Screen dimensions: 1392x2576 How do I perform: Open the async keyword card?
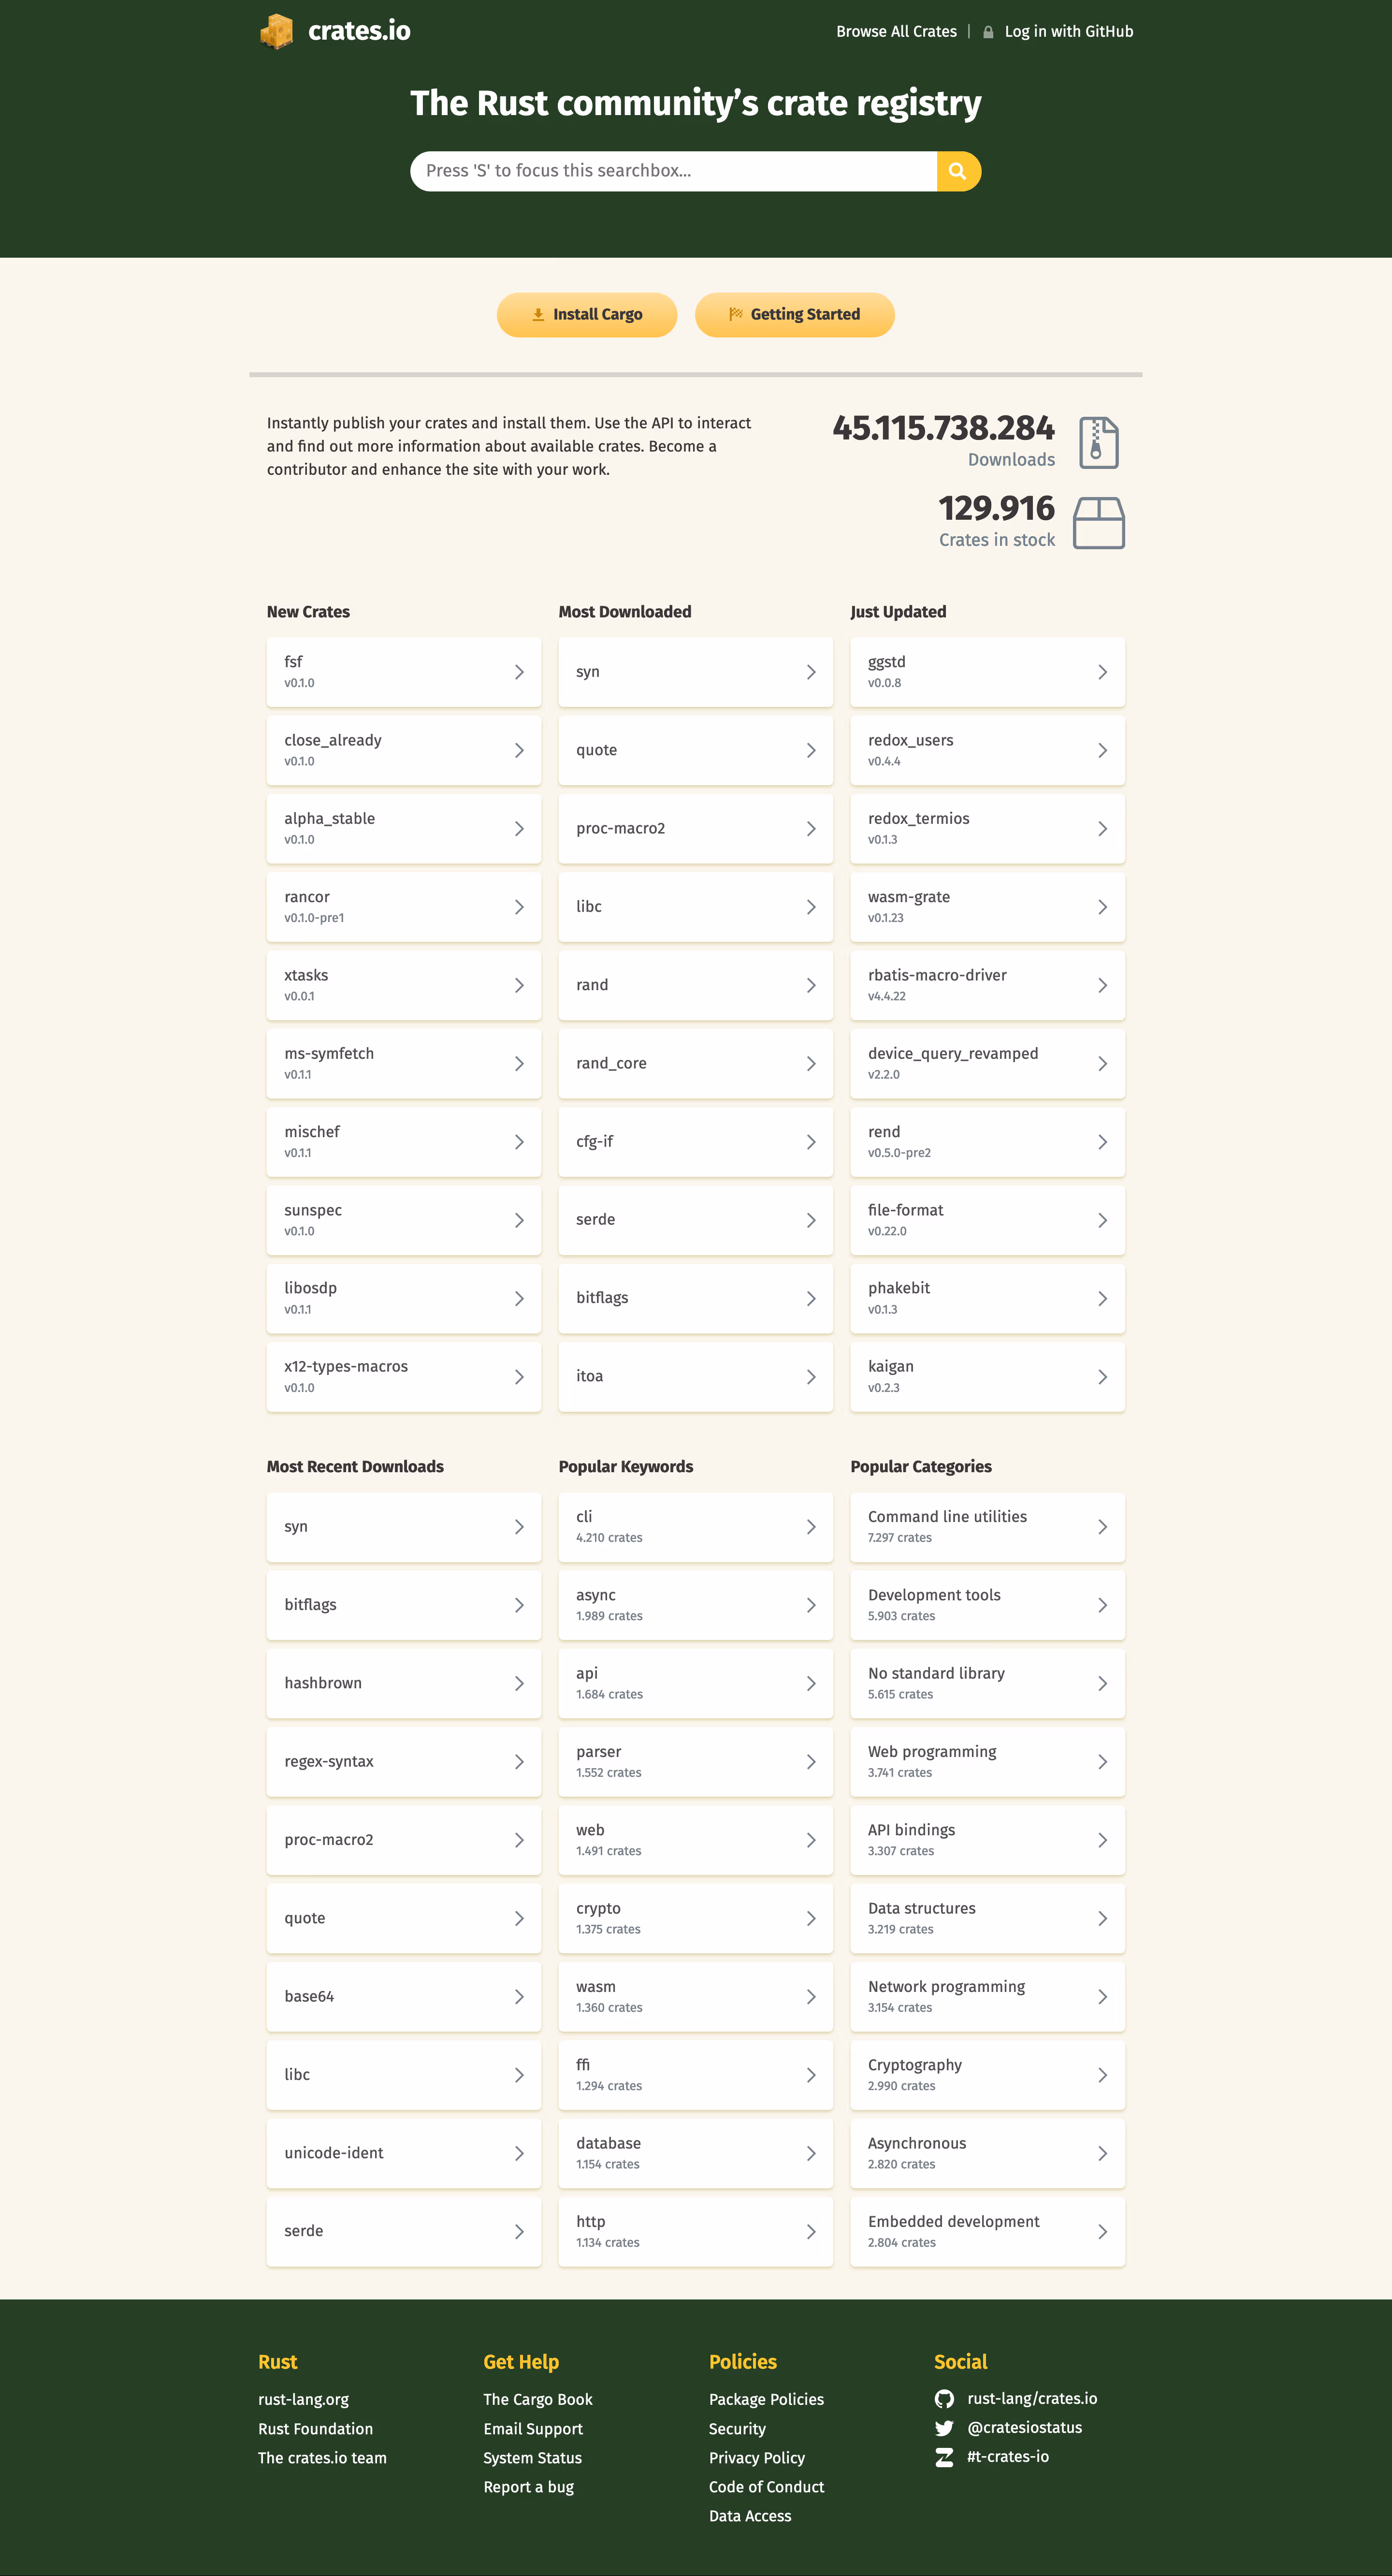[x=695, y=1605]
